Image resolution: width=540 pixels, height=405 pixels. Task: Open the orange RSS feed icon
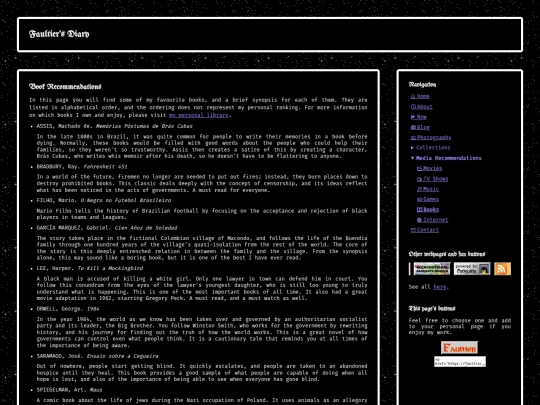502,269
